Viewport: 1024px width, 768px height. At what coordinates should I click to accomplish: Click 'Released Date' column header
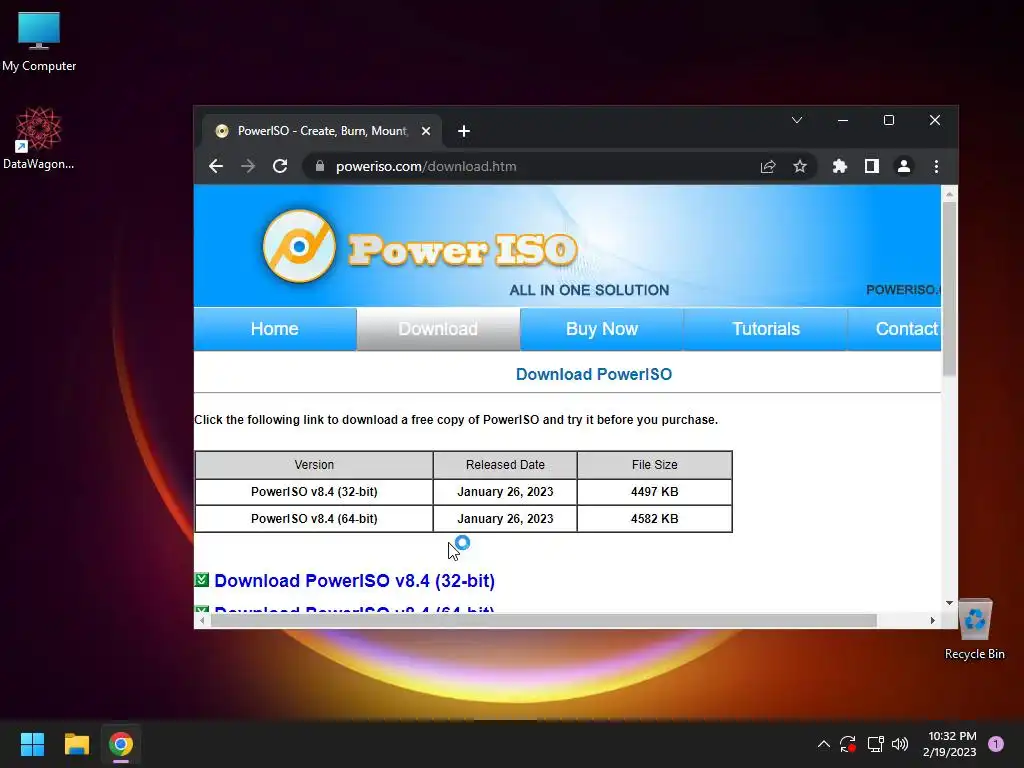[505, 465]
